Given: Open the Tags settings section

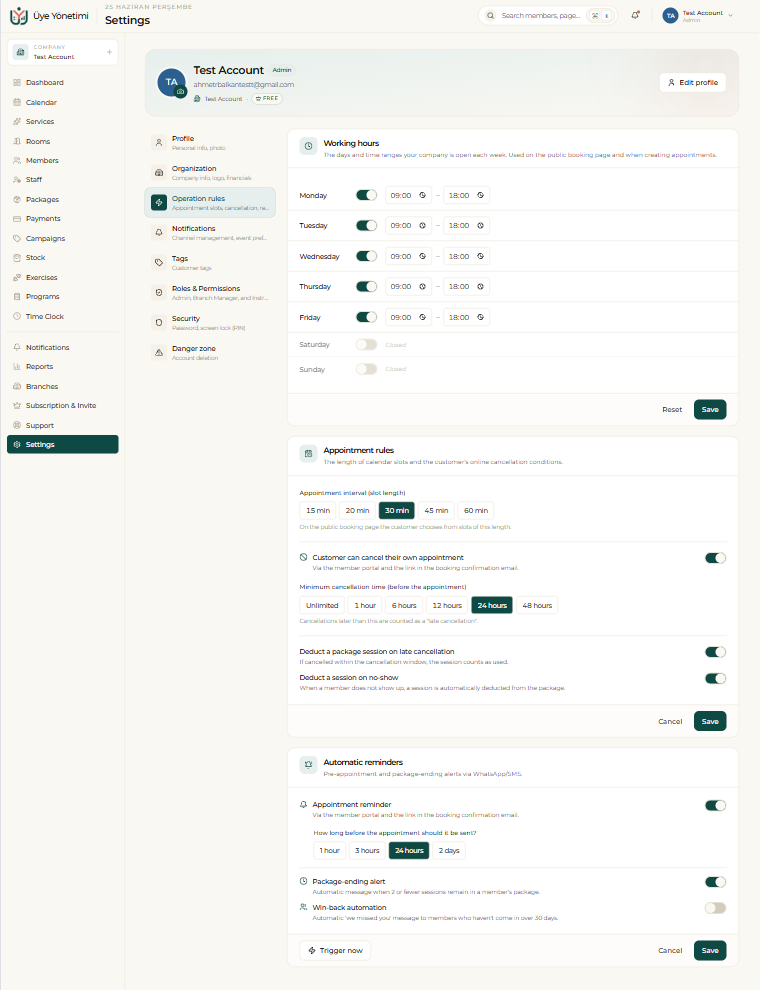Looking at the screenshot, I should pos(210,263).
